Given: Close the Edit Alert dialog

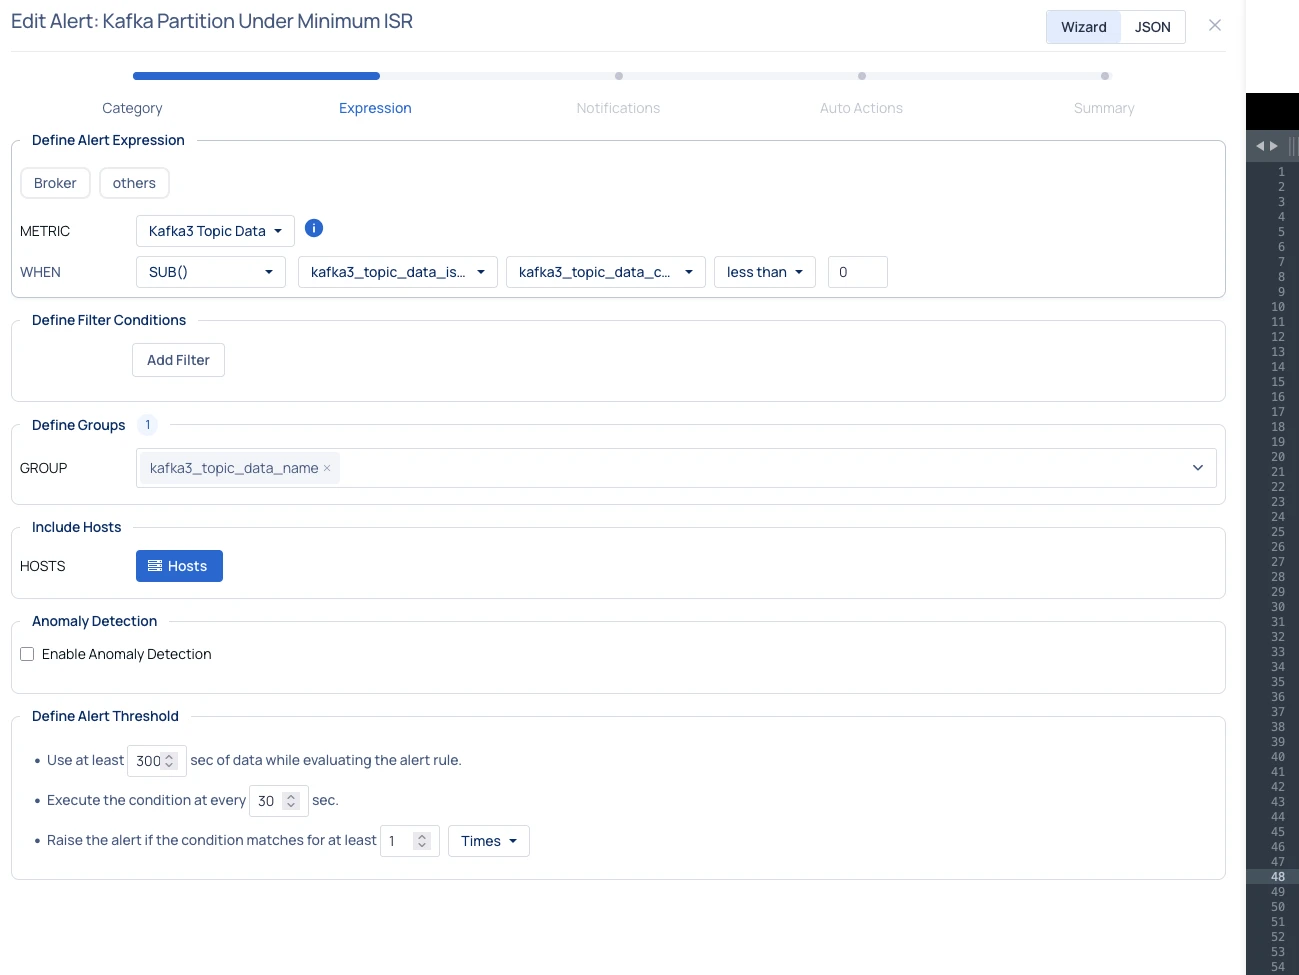Looking at the screenshot, I should (1214, 25).
